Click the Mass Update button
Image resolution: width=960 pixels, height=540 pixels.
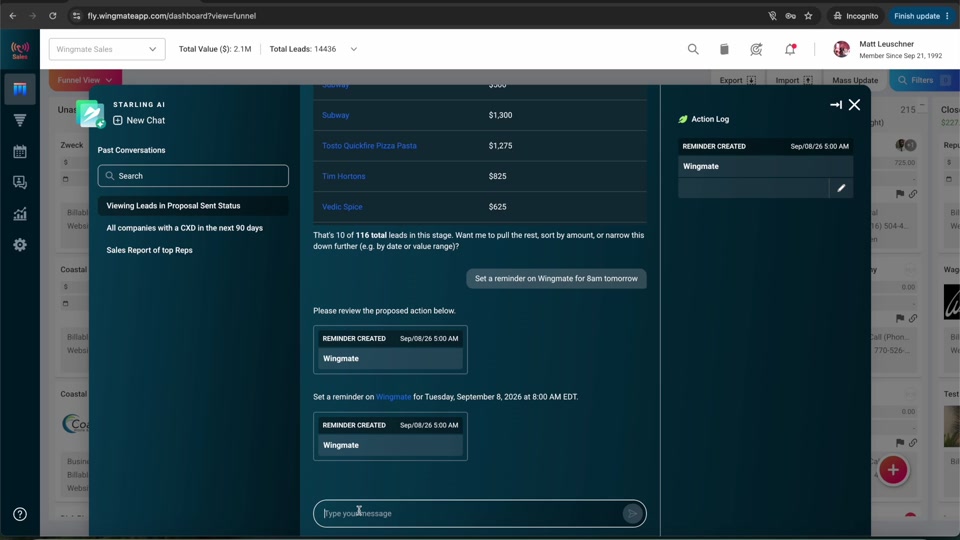[855, 80]
